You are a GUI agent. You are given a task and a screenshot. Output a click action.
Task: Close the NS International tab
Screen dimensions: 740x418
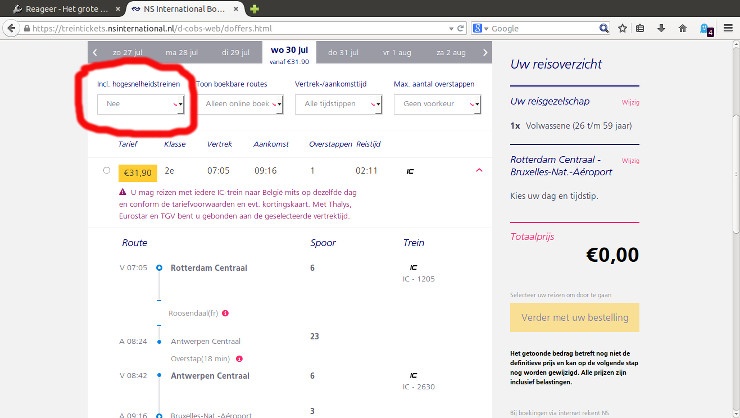(235, 9)
